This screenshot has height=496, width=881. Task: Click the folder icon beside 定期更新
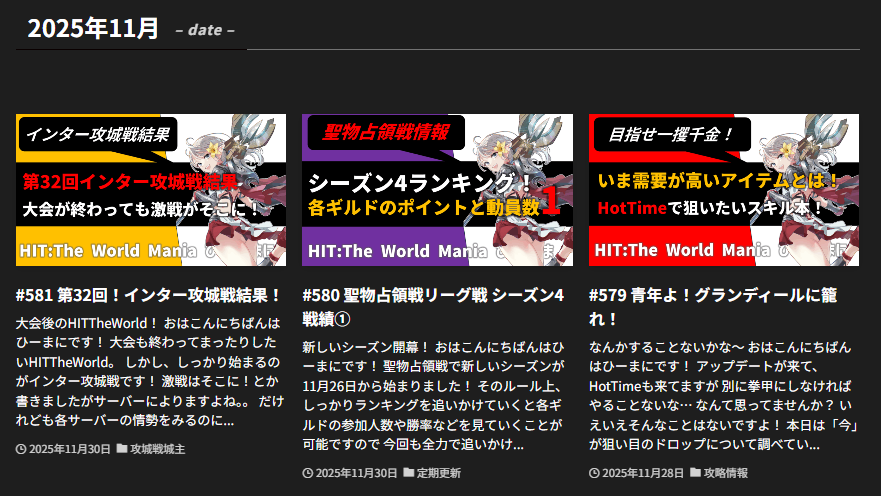pos(409,472)
